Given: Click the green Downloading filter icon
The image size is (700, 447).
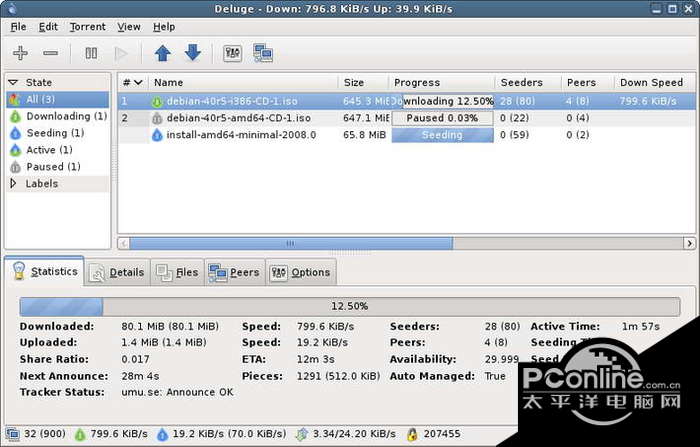Looking at the screenshot, I should (x=15, y=117).
